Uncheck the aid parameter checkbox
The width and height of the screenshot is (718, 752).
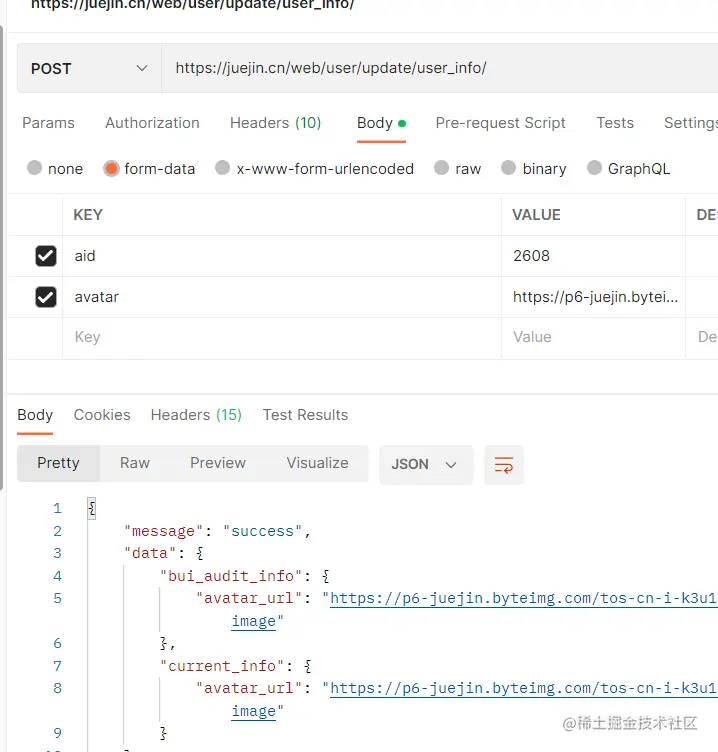click(x=46, y=256)
